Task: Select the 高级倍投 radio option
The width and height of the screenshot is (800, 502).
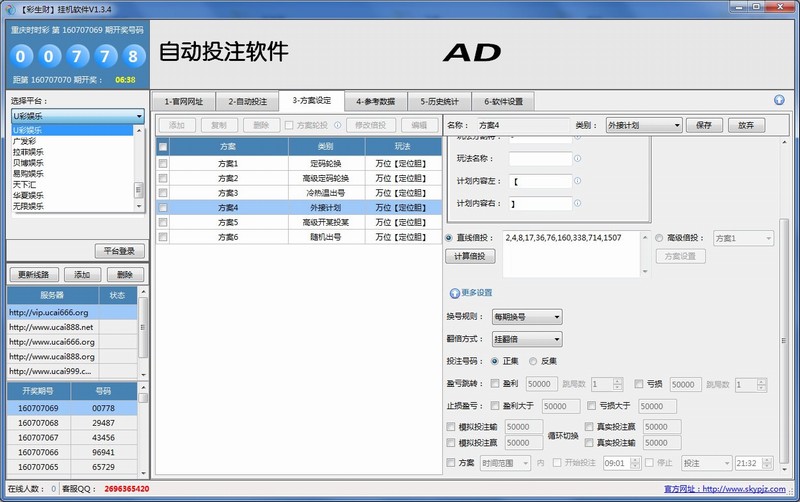Action: pos(659,238)
